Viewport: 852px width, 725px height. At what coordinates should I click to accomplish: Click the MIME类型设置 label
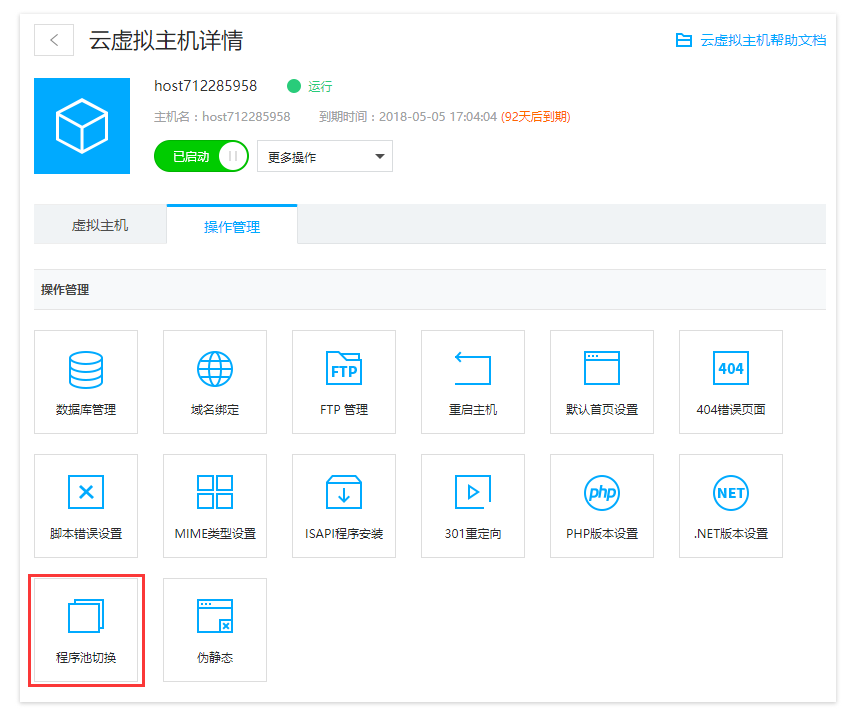(x=215, y=534)
